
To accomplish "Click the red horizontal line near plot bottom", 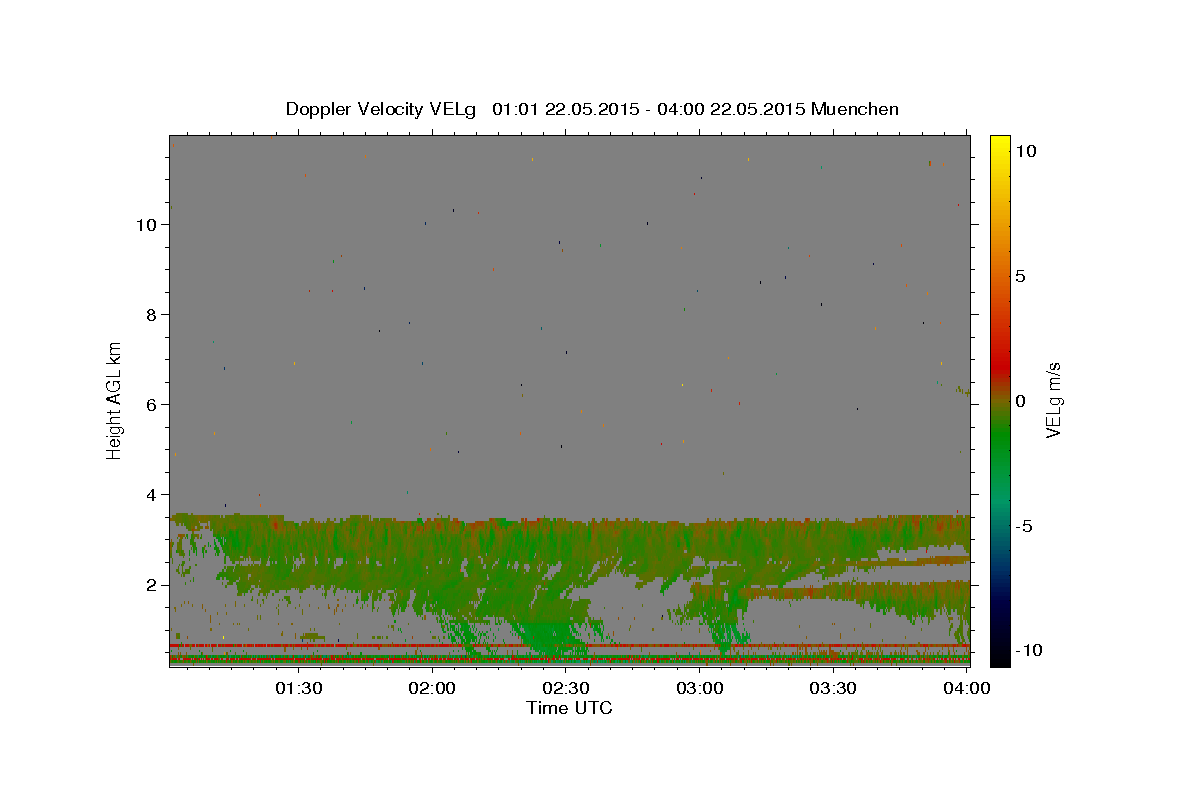I will tap(569, 646).
